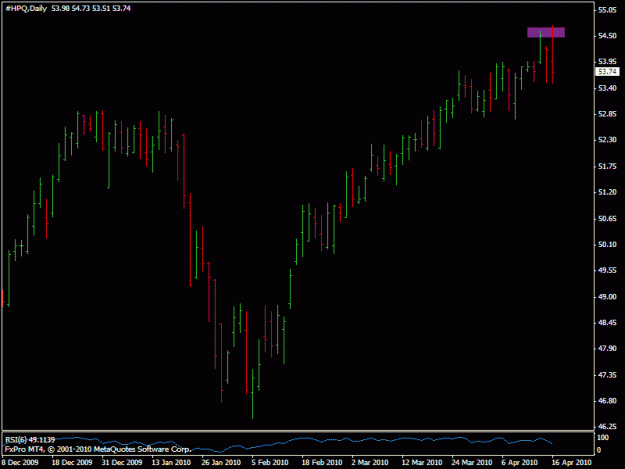Click the 46.80 price axis label
The height and width of the screenshot is (469, 625).
coord(607,401)
